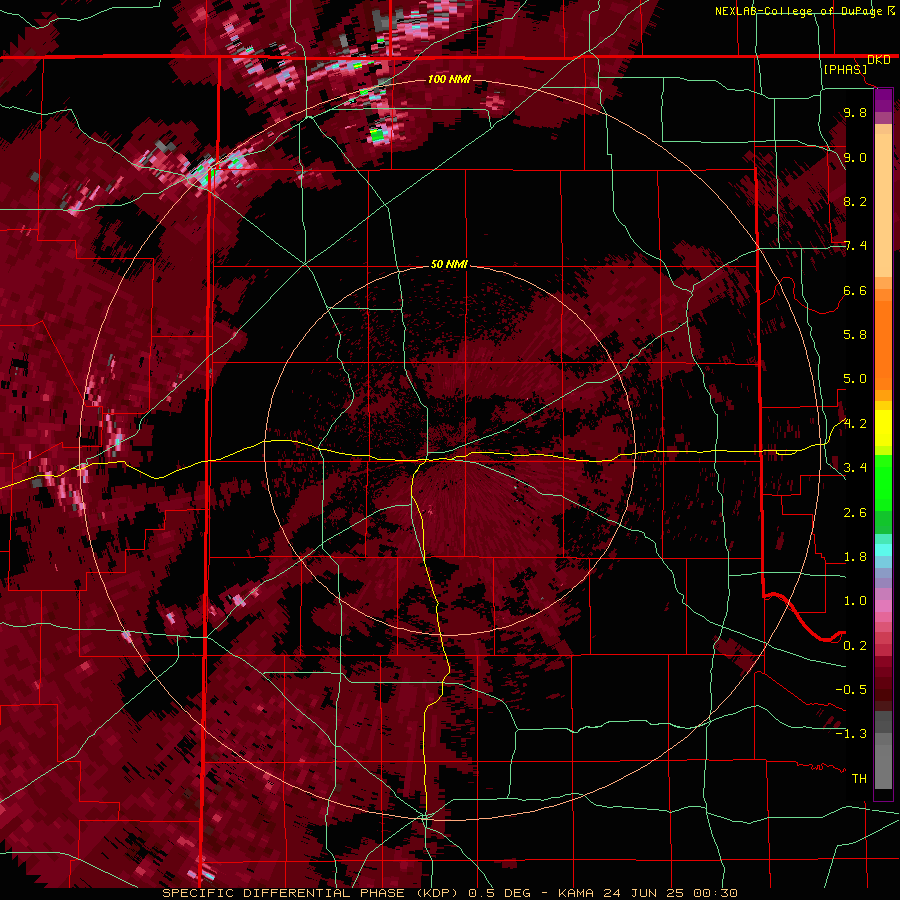The image size is (900, 900).
Task: Click the 5.0 value on color scale
Action: click(x=855, y=379)
